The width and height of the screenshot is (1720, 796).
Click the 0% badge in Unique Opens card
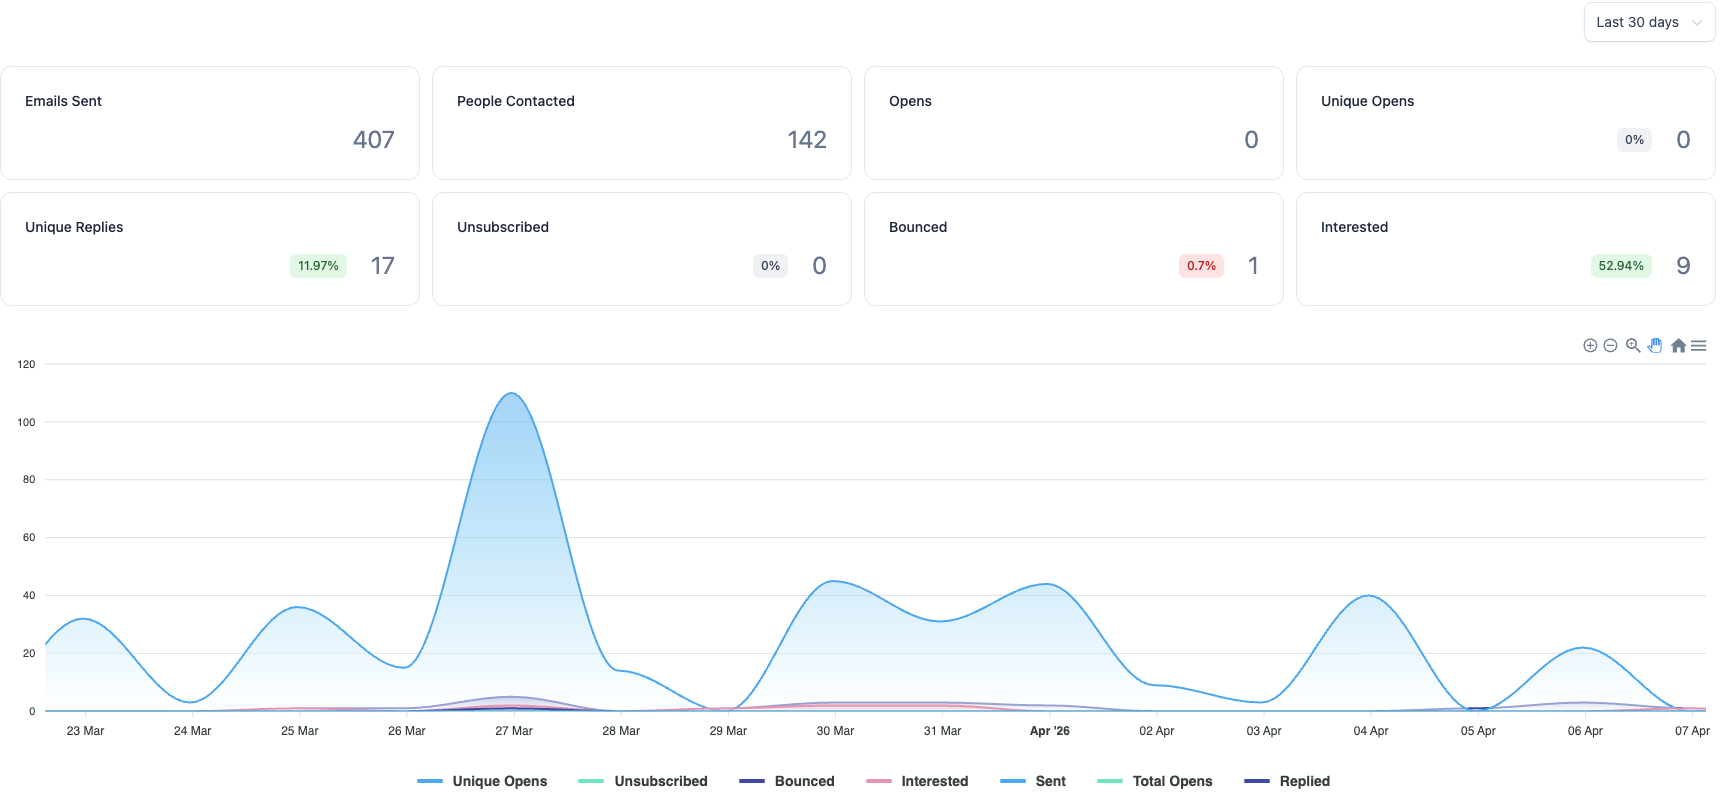[x=1634, y=140]
